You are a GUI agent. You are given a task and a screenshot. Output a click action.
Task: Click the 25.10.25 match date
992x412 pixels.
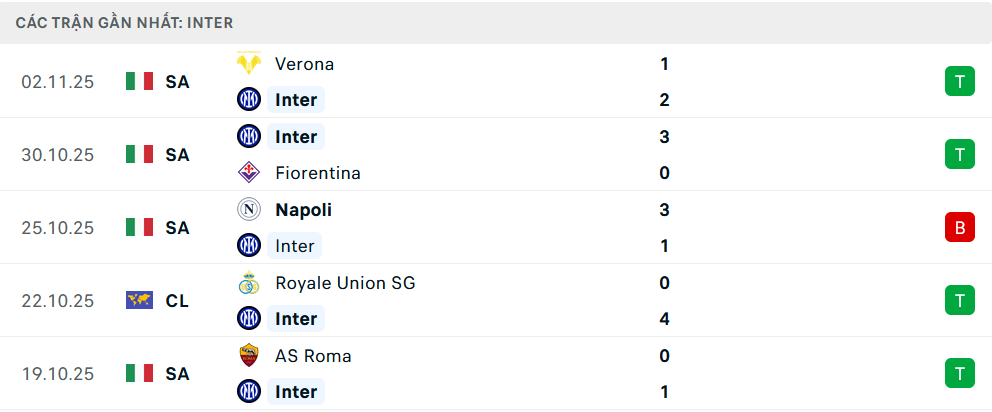click(x=57, y=228)
